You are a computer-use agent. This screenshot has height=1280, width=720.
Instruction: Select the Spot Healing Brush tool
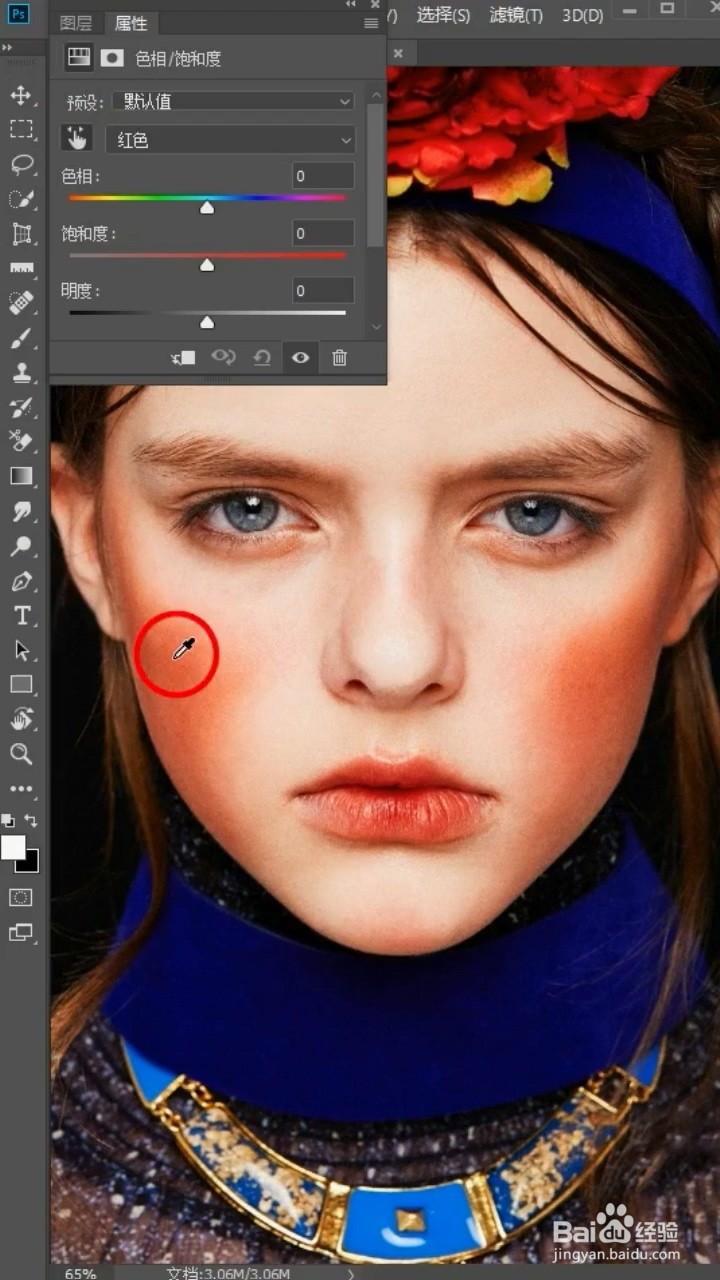21,303
